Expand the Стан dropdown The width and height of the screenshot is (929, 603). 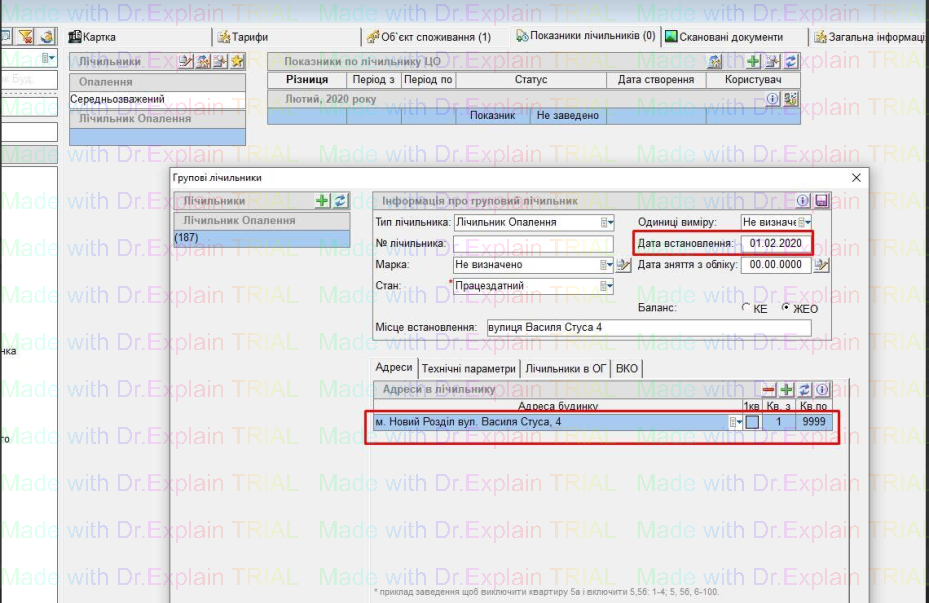click(x=606, y=286)
